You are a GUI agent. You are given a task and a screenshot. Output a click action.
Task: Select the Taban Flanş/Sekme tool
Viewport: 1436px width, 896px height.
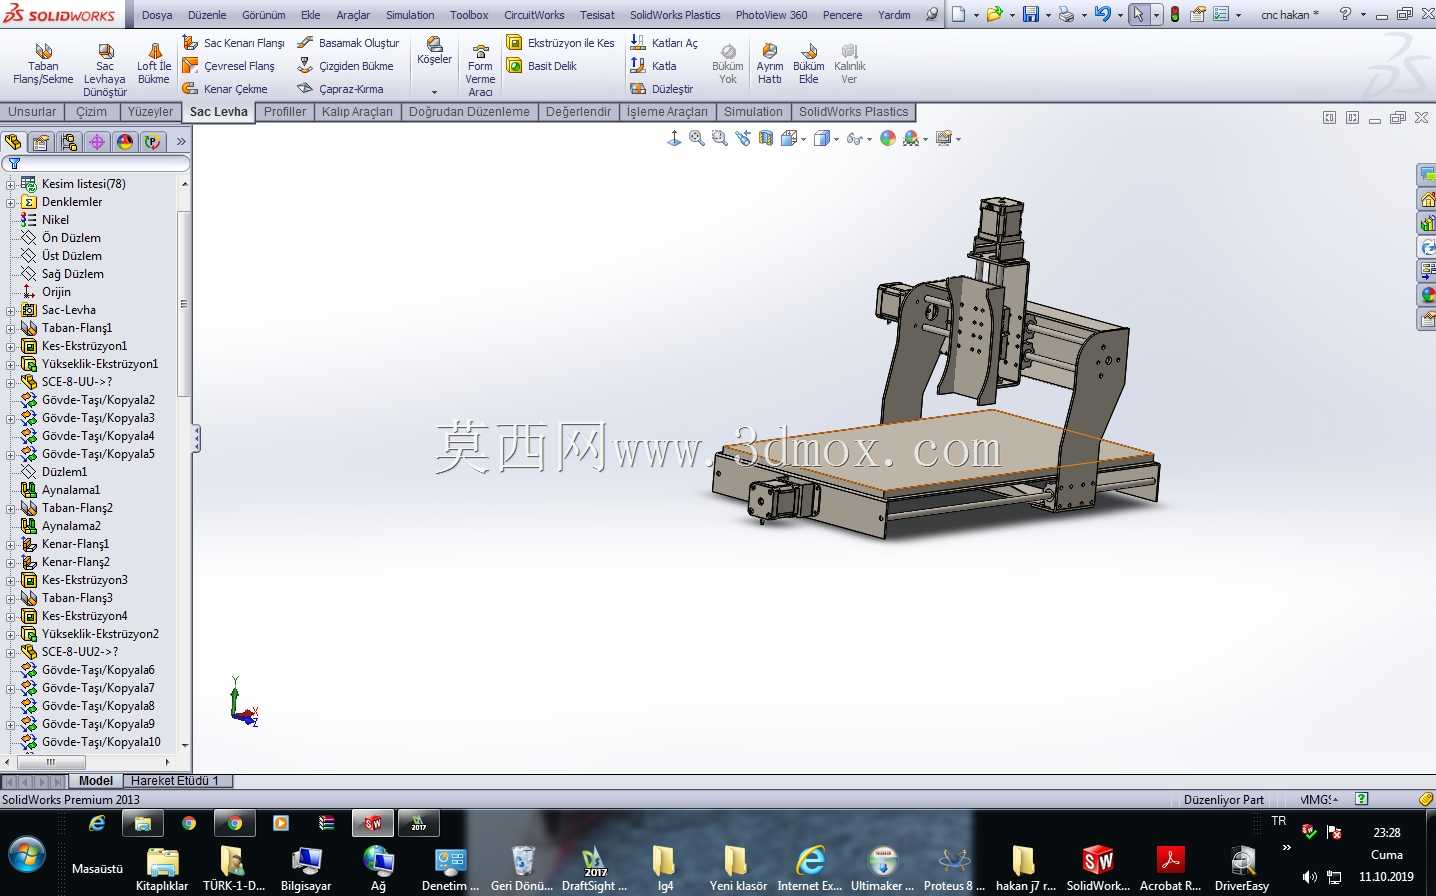click(x=43, y=64)
